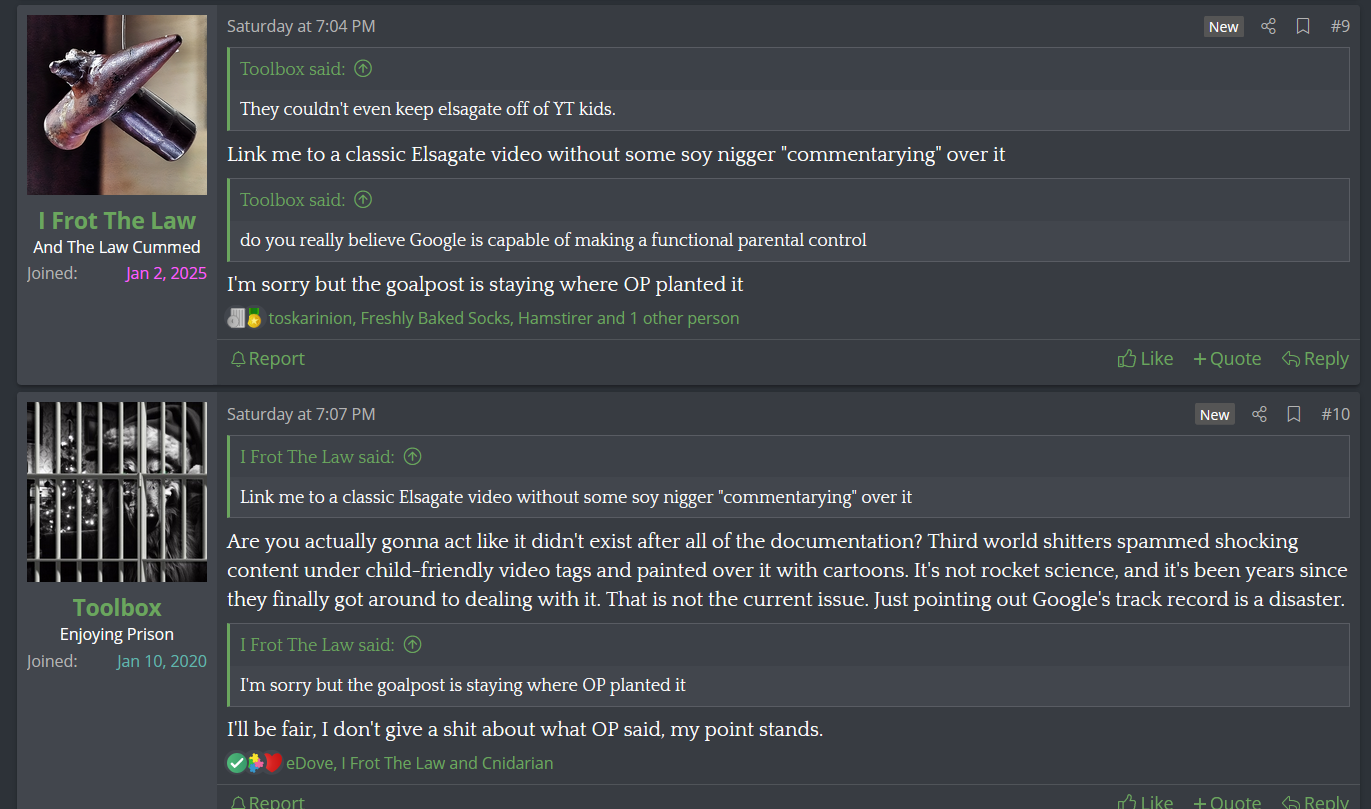Image resolution: width=1371 pixels, height=809 pixels.
Task: Quote the post by I Frot The Law
Action: click(1227, 359)
